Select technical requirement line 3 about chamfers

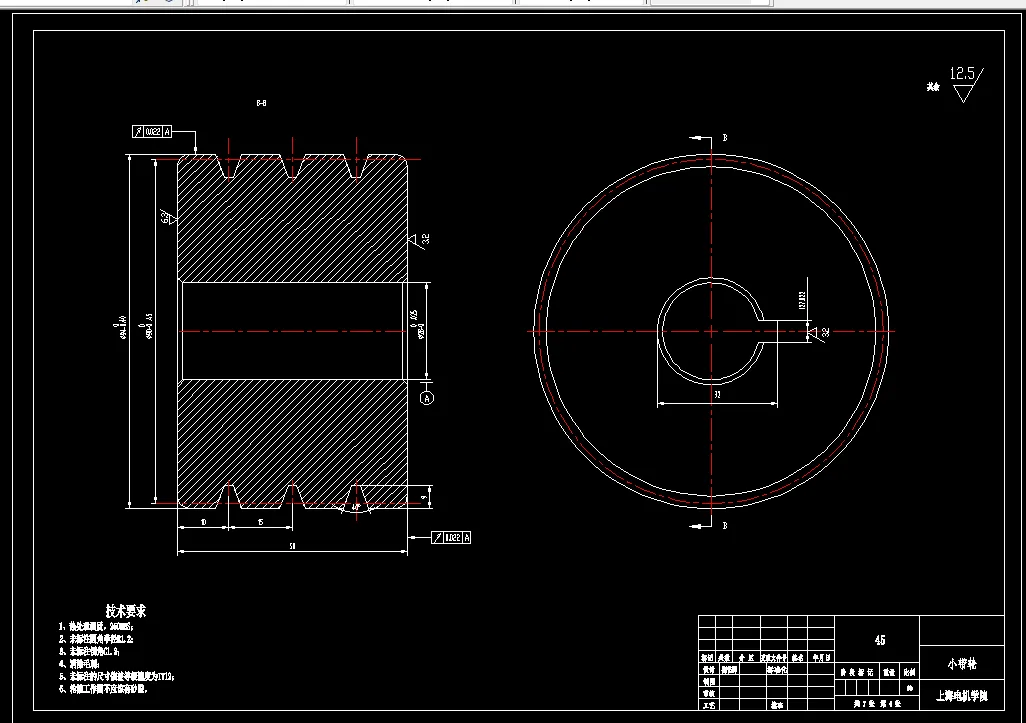click(89, 652)
